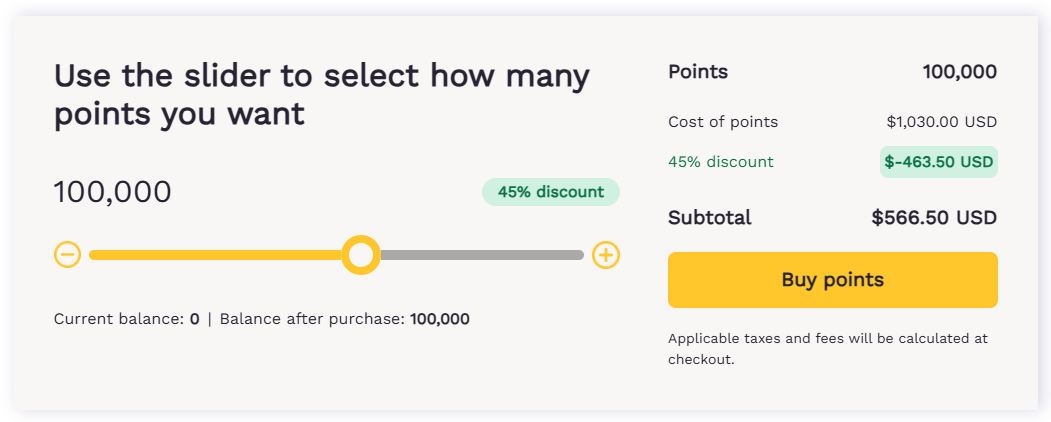Click the gray unfilled part of slider track
The image size is (1051, 422).
point(480,255)
